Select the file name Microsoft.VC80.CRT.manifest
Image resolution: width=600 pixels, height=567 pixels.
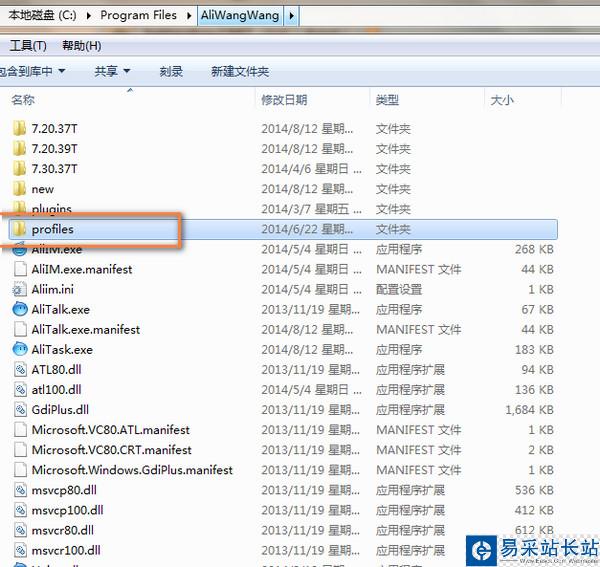[112, 450]
